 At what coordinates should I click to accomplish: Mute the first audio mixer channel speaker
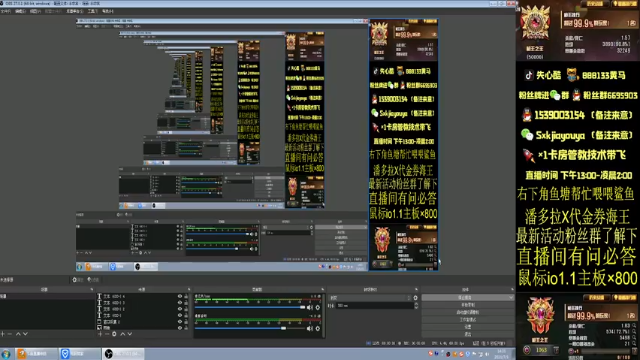coord(310,307)
